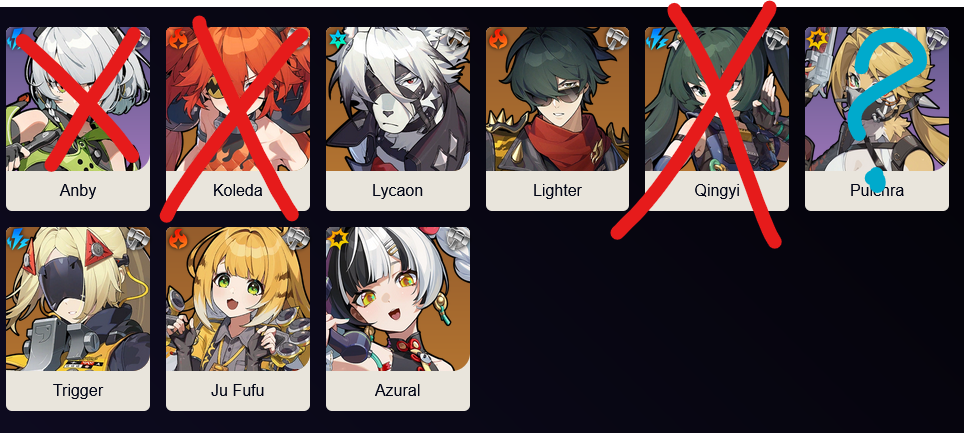Choose Ju Fufu's character portrait

238,299
